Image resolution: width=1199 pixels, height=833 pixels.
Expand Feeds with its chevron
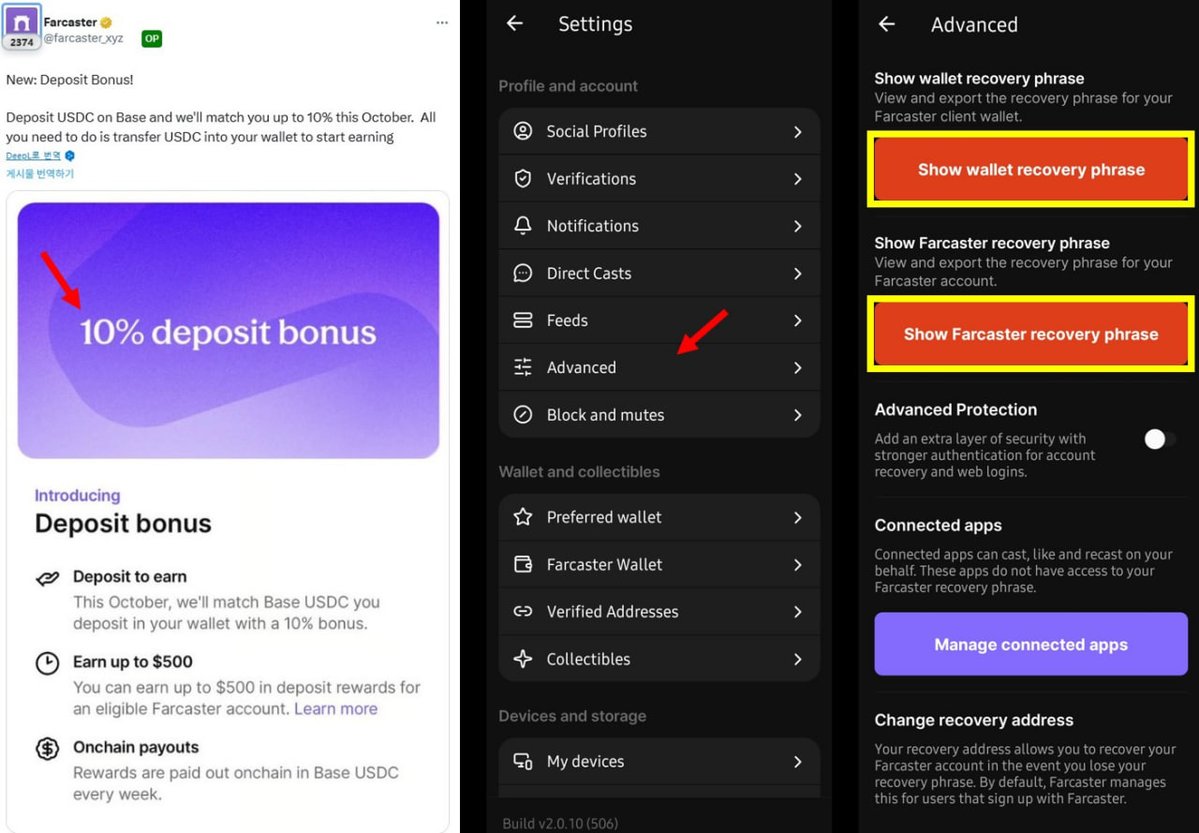[798, 321]
